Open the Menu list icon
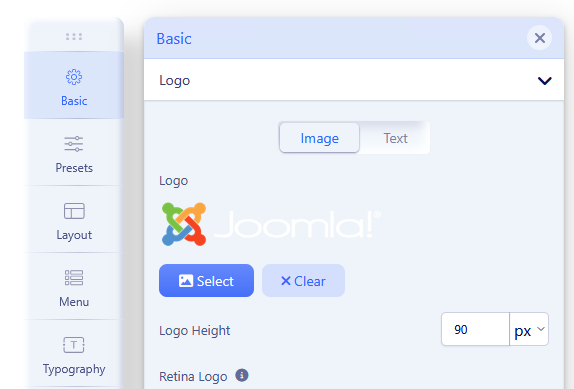Screen dimensions: 574x389 point(74,278)
